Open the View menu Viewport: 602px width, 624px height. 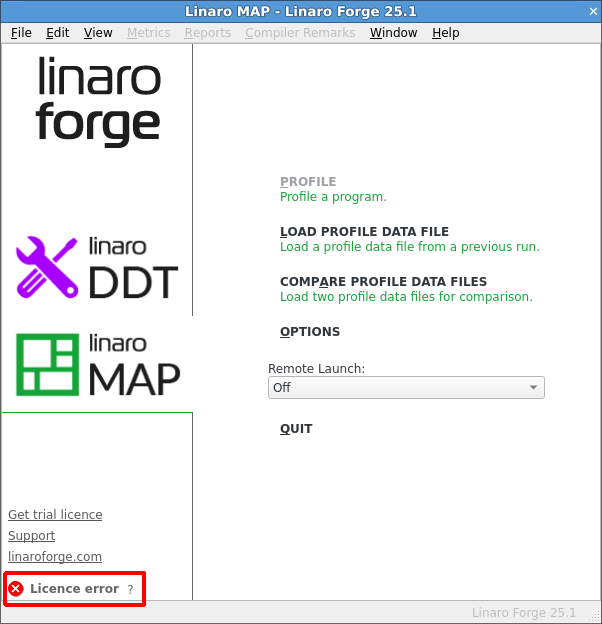coord(98,32)
